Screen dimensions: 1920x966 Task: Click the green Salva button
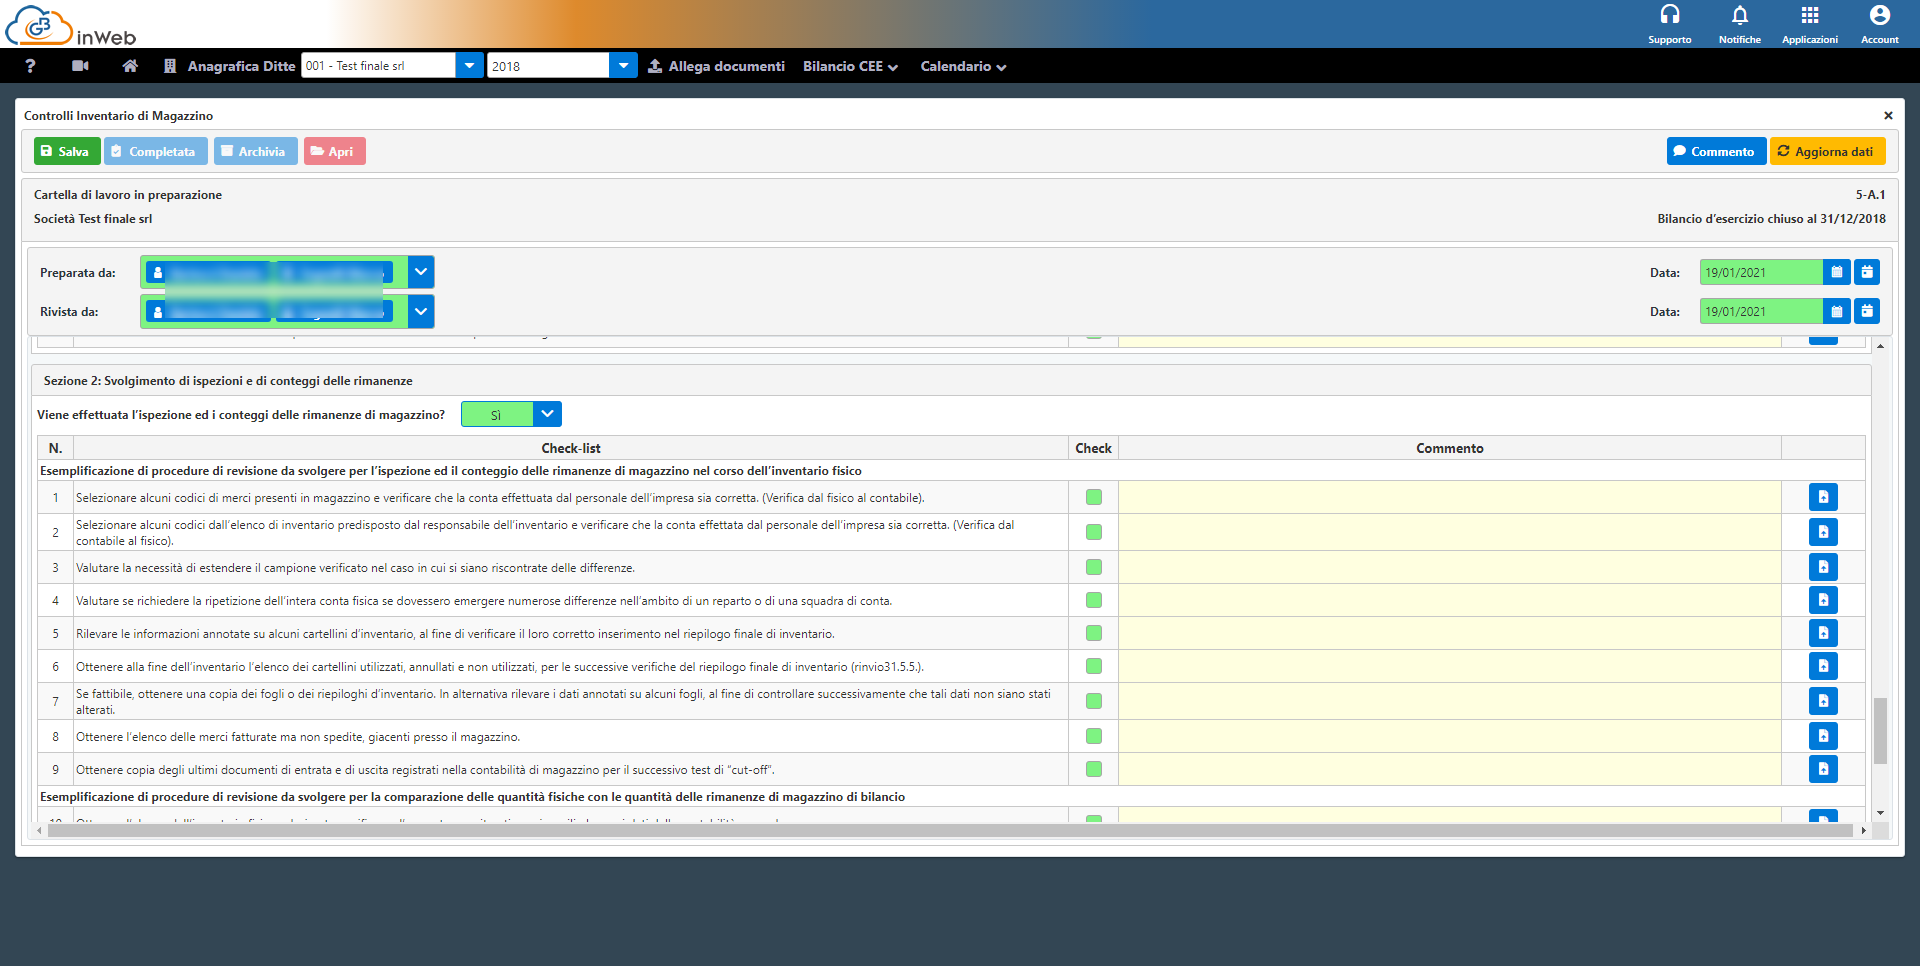click(x=67, y=151)
